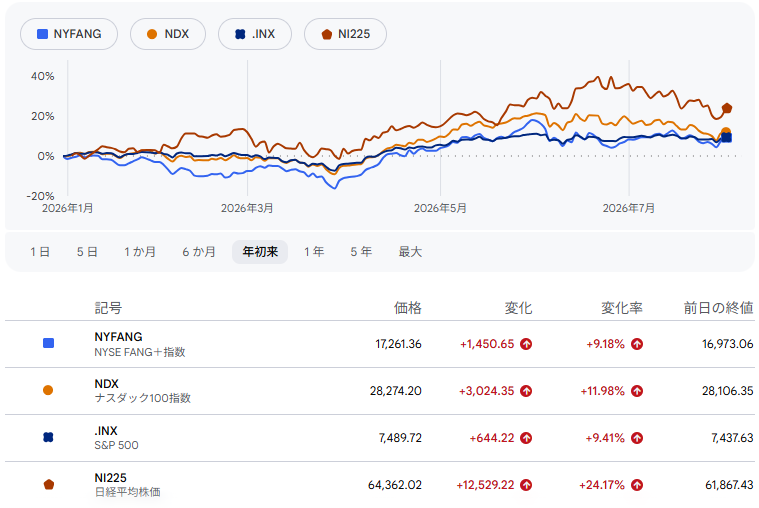Click the 日経平均株価 description
This screenshot has width=759, height=508.
click(127, 492)
